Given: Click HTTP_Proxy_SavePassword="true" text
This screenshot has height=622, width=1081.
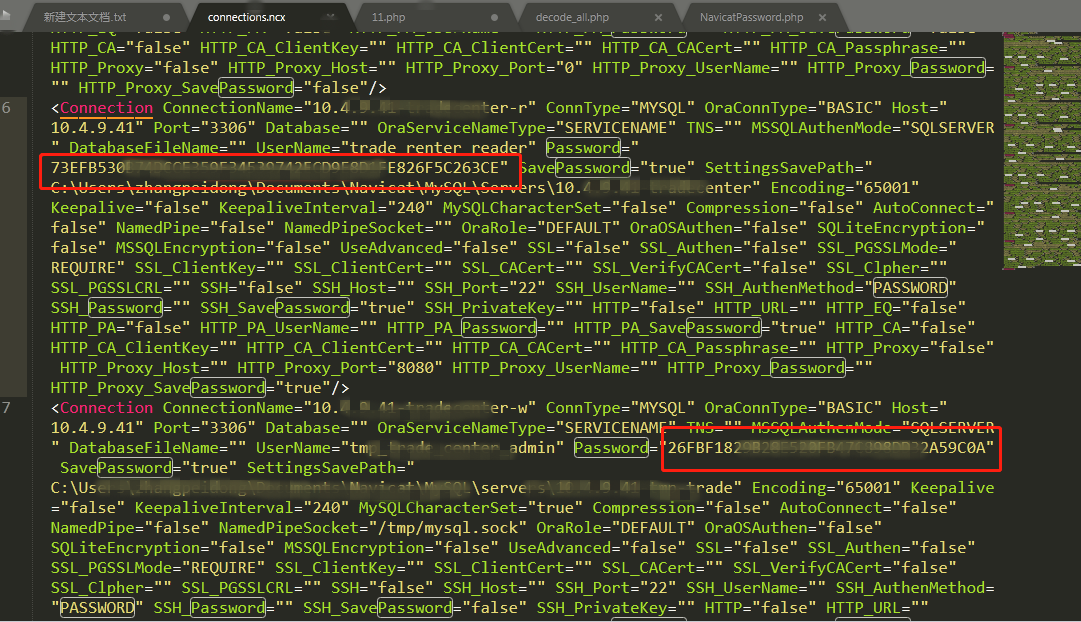Looking at the screenshot, I should click(x=191, y=388).
